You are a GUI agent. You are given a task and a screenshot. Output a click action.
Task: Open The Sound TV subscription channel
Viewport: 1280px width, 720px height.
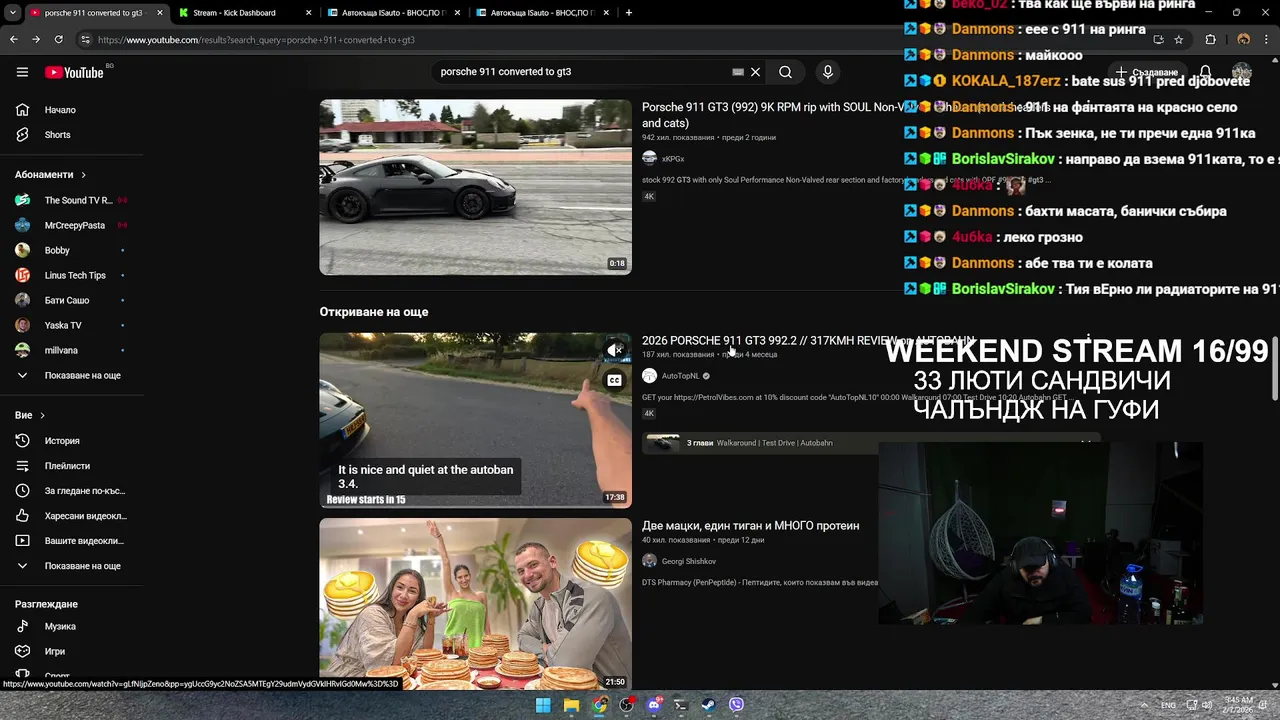coord(72,200)
